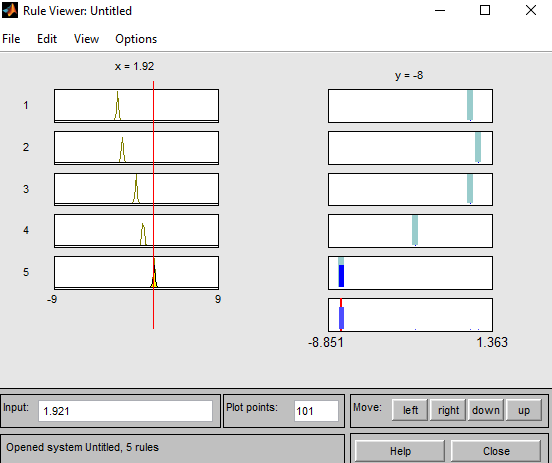Click the MATLAB icon in title bar
This screenshot has width=552, height=463.
point(10,10)
